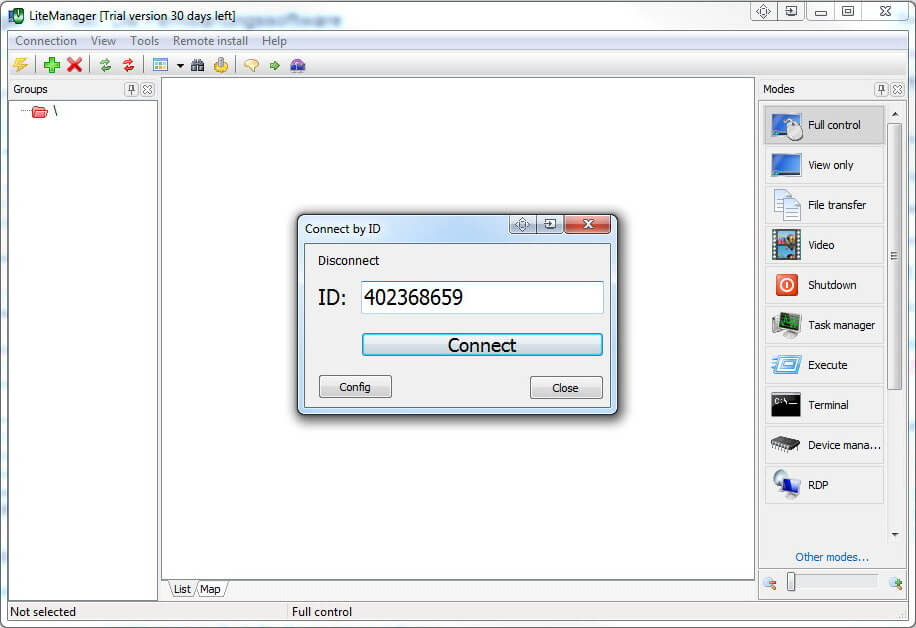
Task: Open the Tools menu
Action: 144,41
